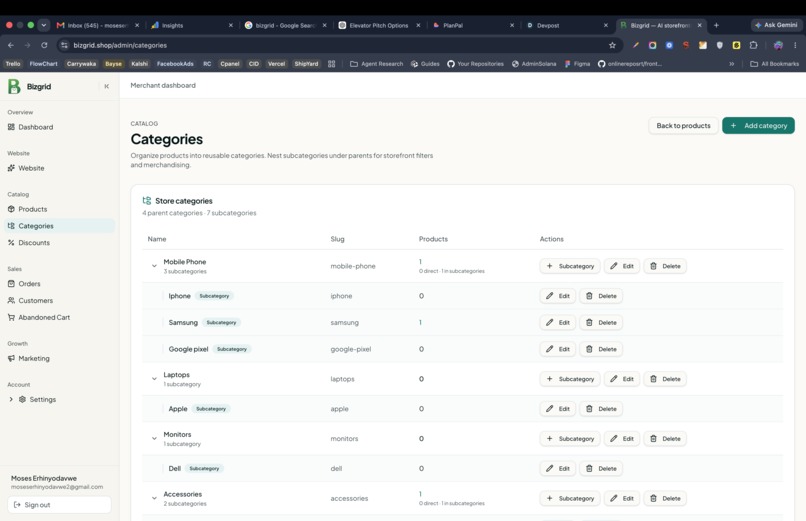The image size is (806, 521).
Task: Open the Agent Research bookmark folder
Action: [377, 64]
